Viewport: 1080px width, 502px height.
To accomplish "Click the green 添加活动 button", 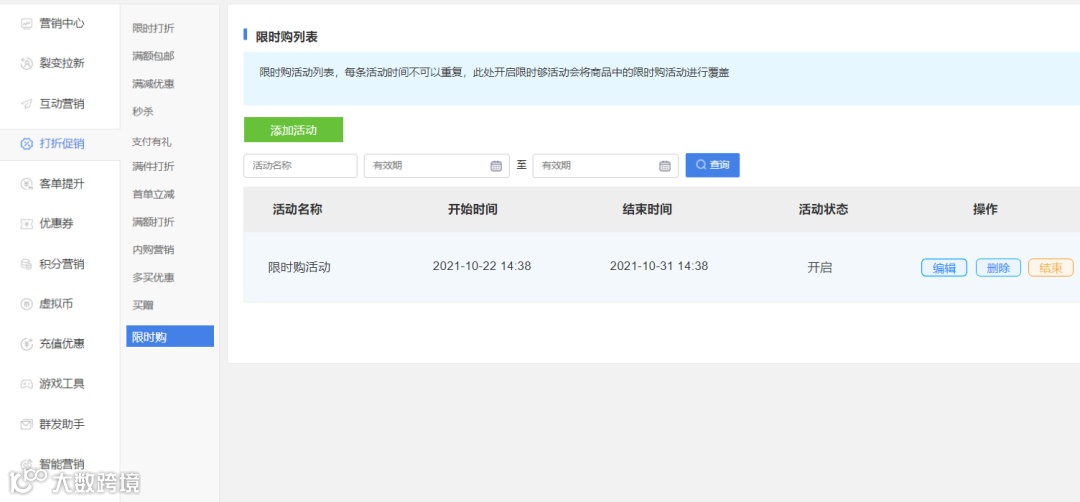I will (x=293, y=130).
